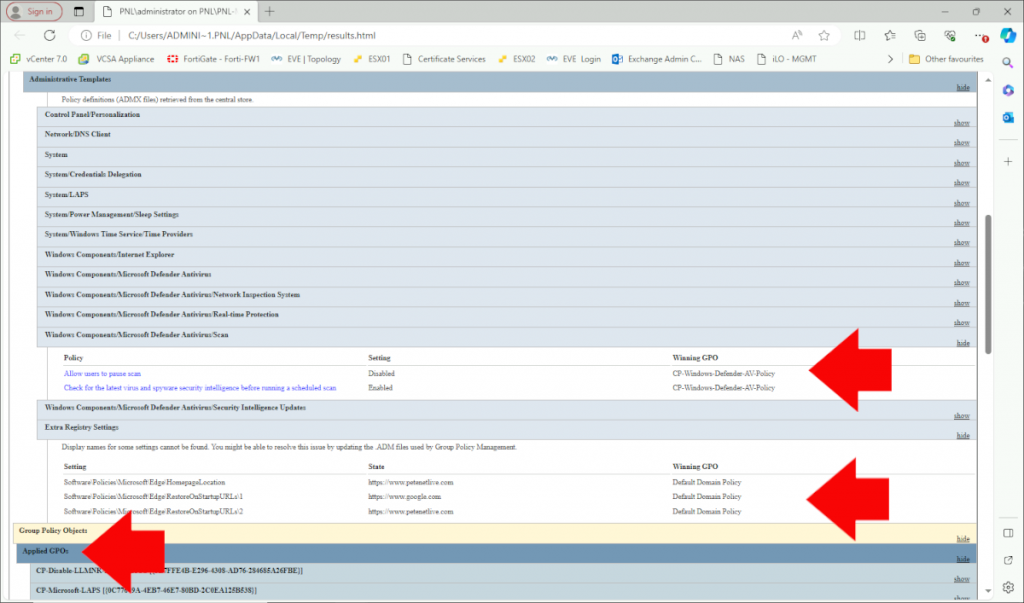Image resolution: width=1024 pixels, height=603 pixels.
Task: Click the Read aloud icon in address bar
Action: [x=797, y=35]
